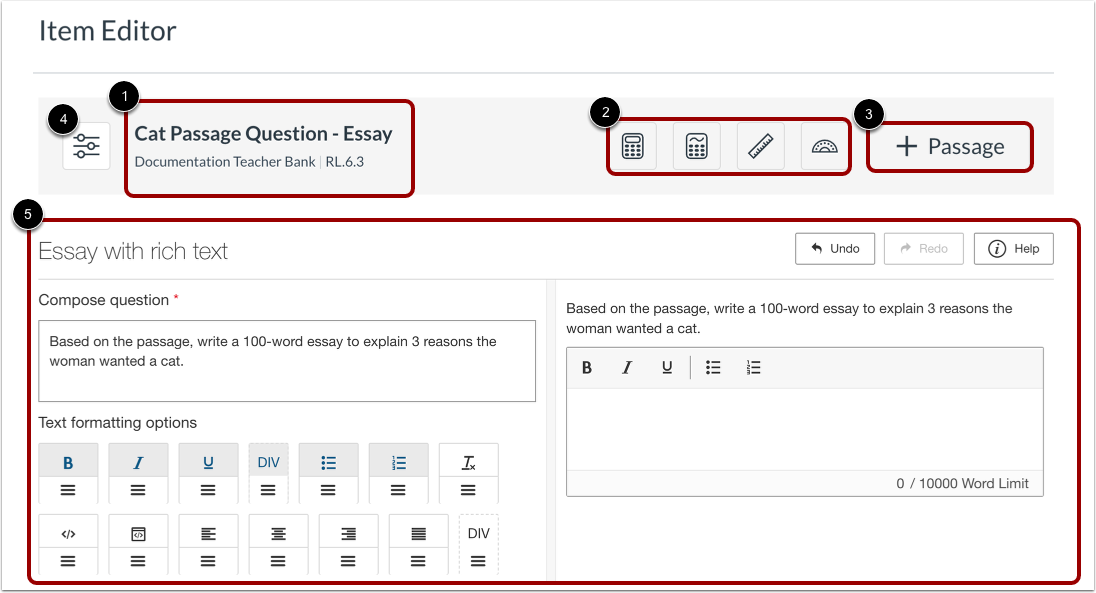This screenshot has height=593, width=1096.
Task: Choose the center align formatting option
Action: click(278, 532)
